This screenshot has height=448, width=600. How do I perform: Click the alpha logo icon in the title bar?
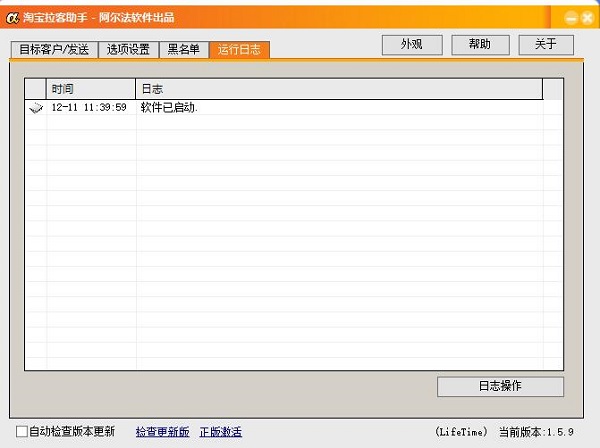coord(12,18)
